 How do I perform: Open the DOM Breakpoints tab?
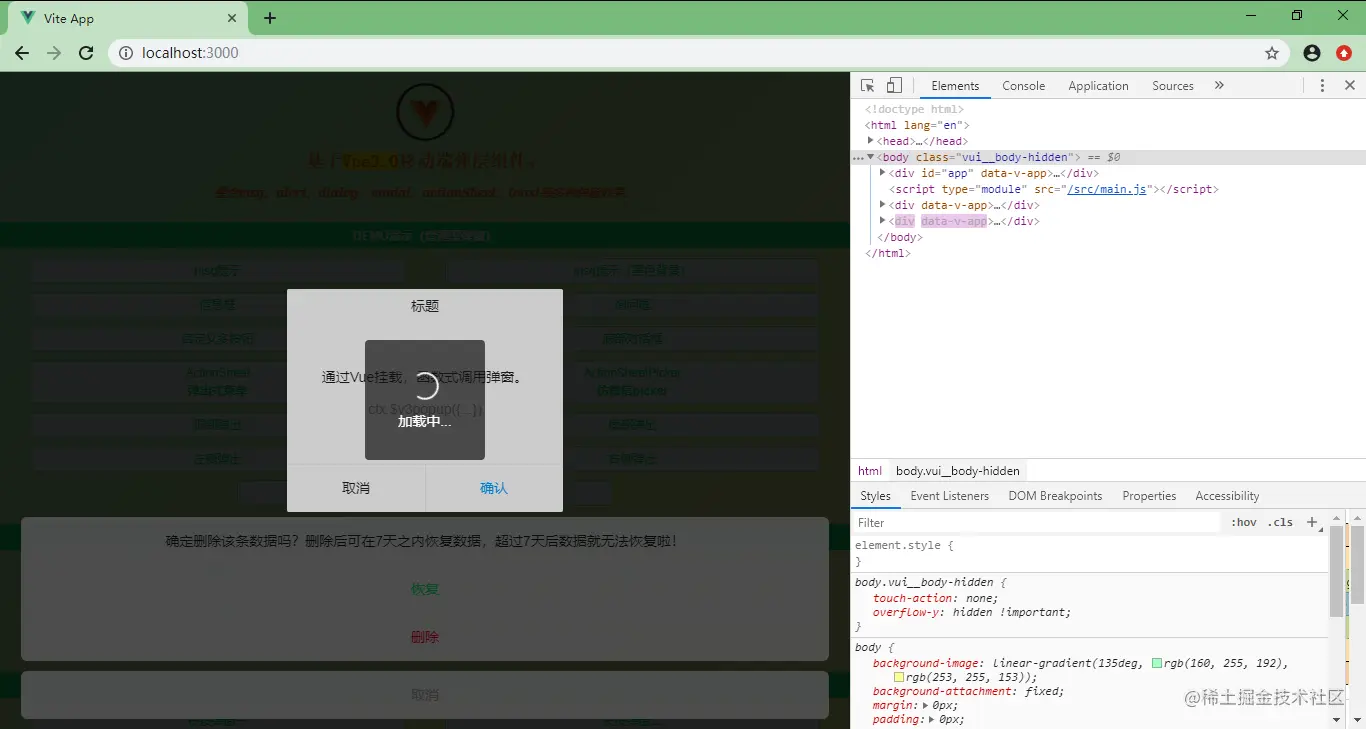point(1055,496)
